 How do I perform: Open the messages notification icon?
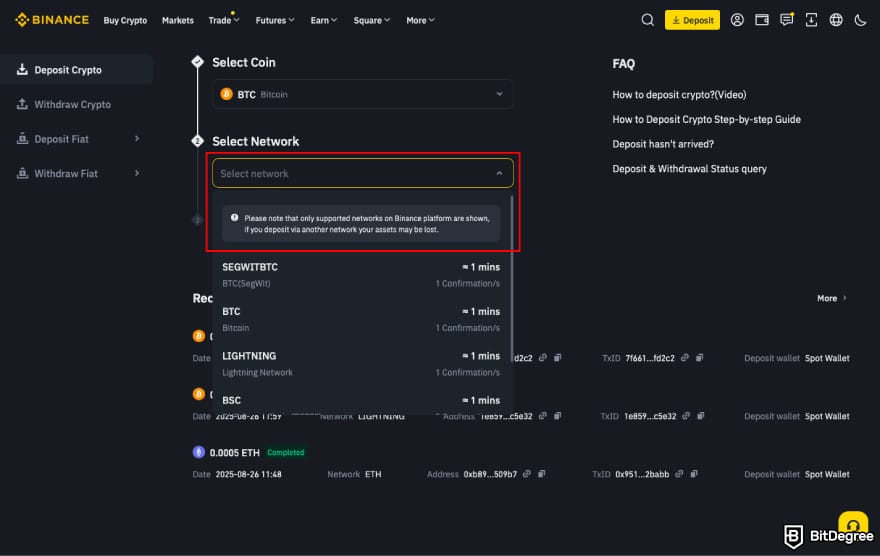(x=786, y=20)
